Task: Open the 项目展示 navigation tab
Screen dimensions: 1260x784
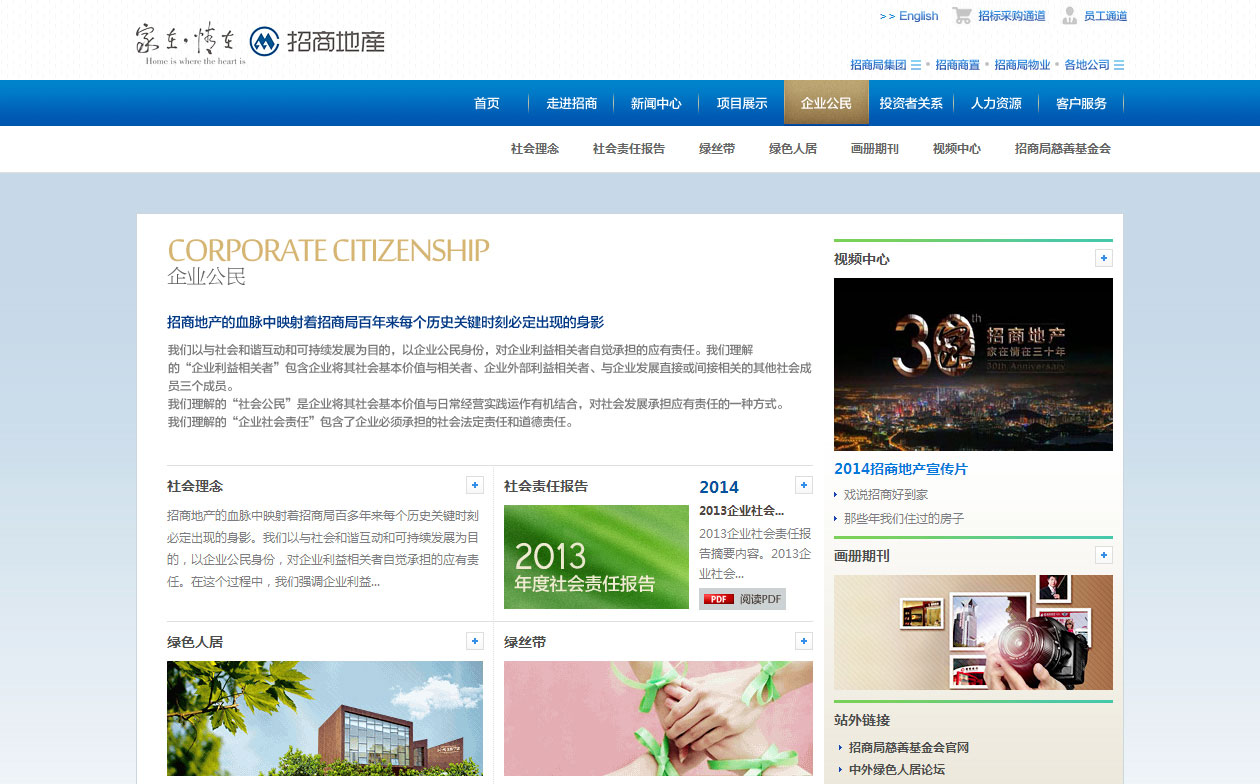Action: (x=742, y=103)
